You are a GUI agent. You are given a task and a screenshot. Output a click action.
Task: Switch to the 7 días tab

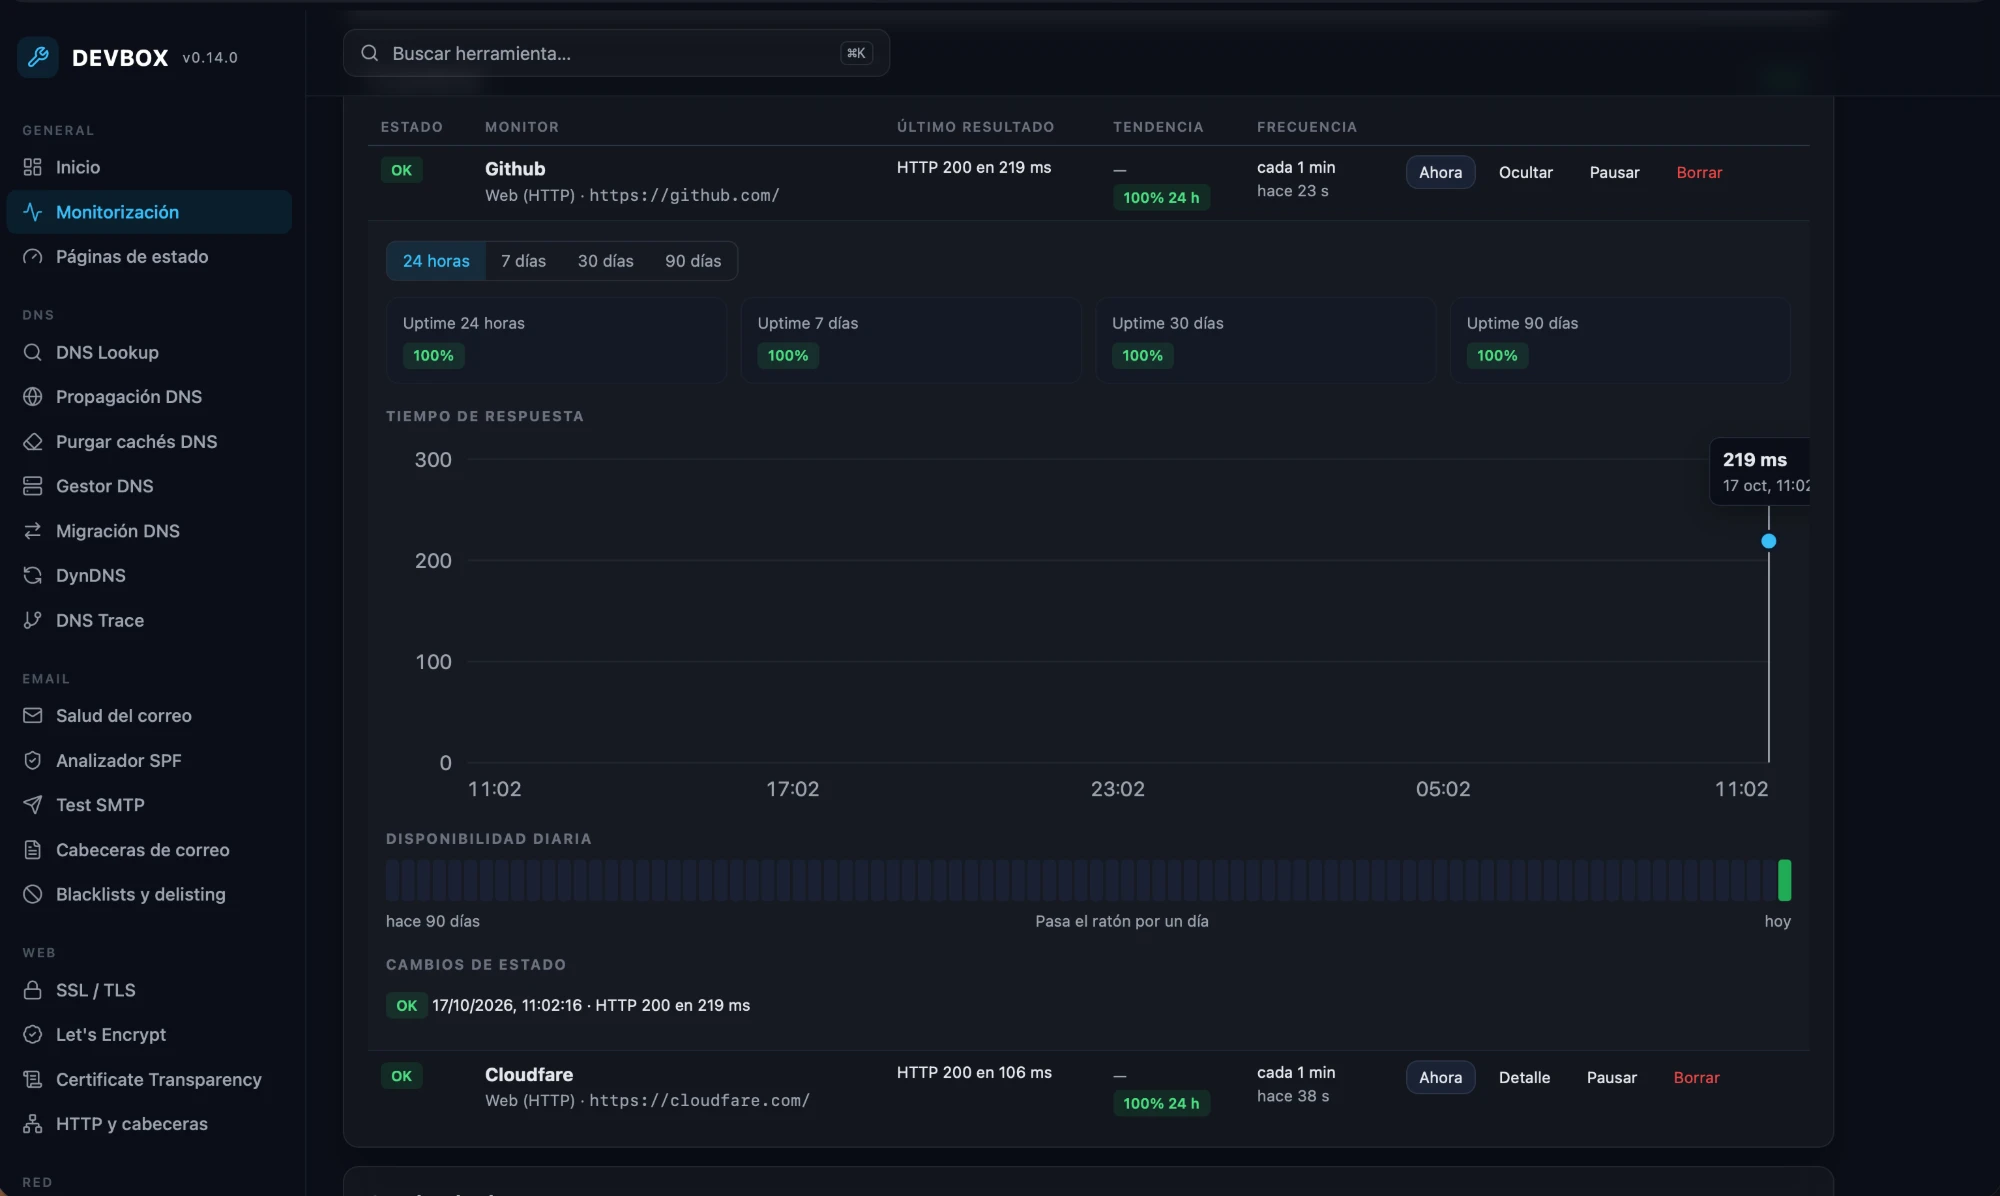[x=523, y=261]
